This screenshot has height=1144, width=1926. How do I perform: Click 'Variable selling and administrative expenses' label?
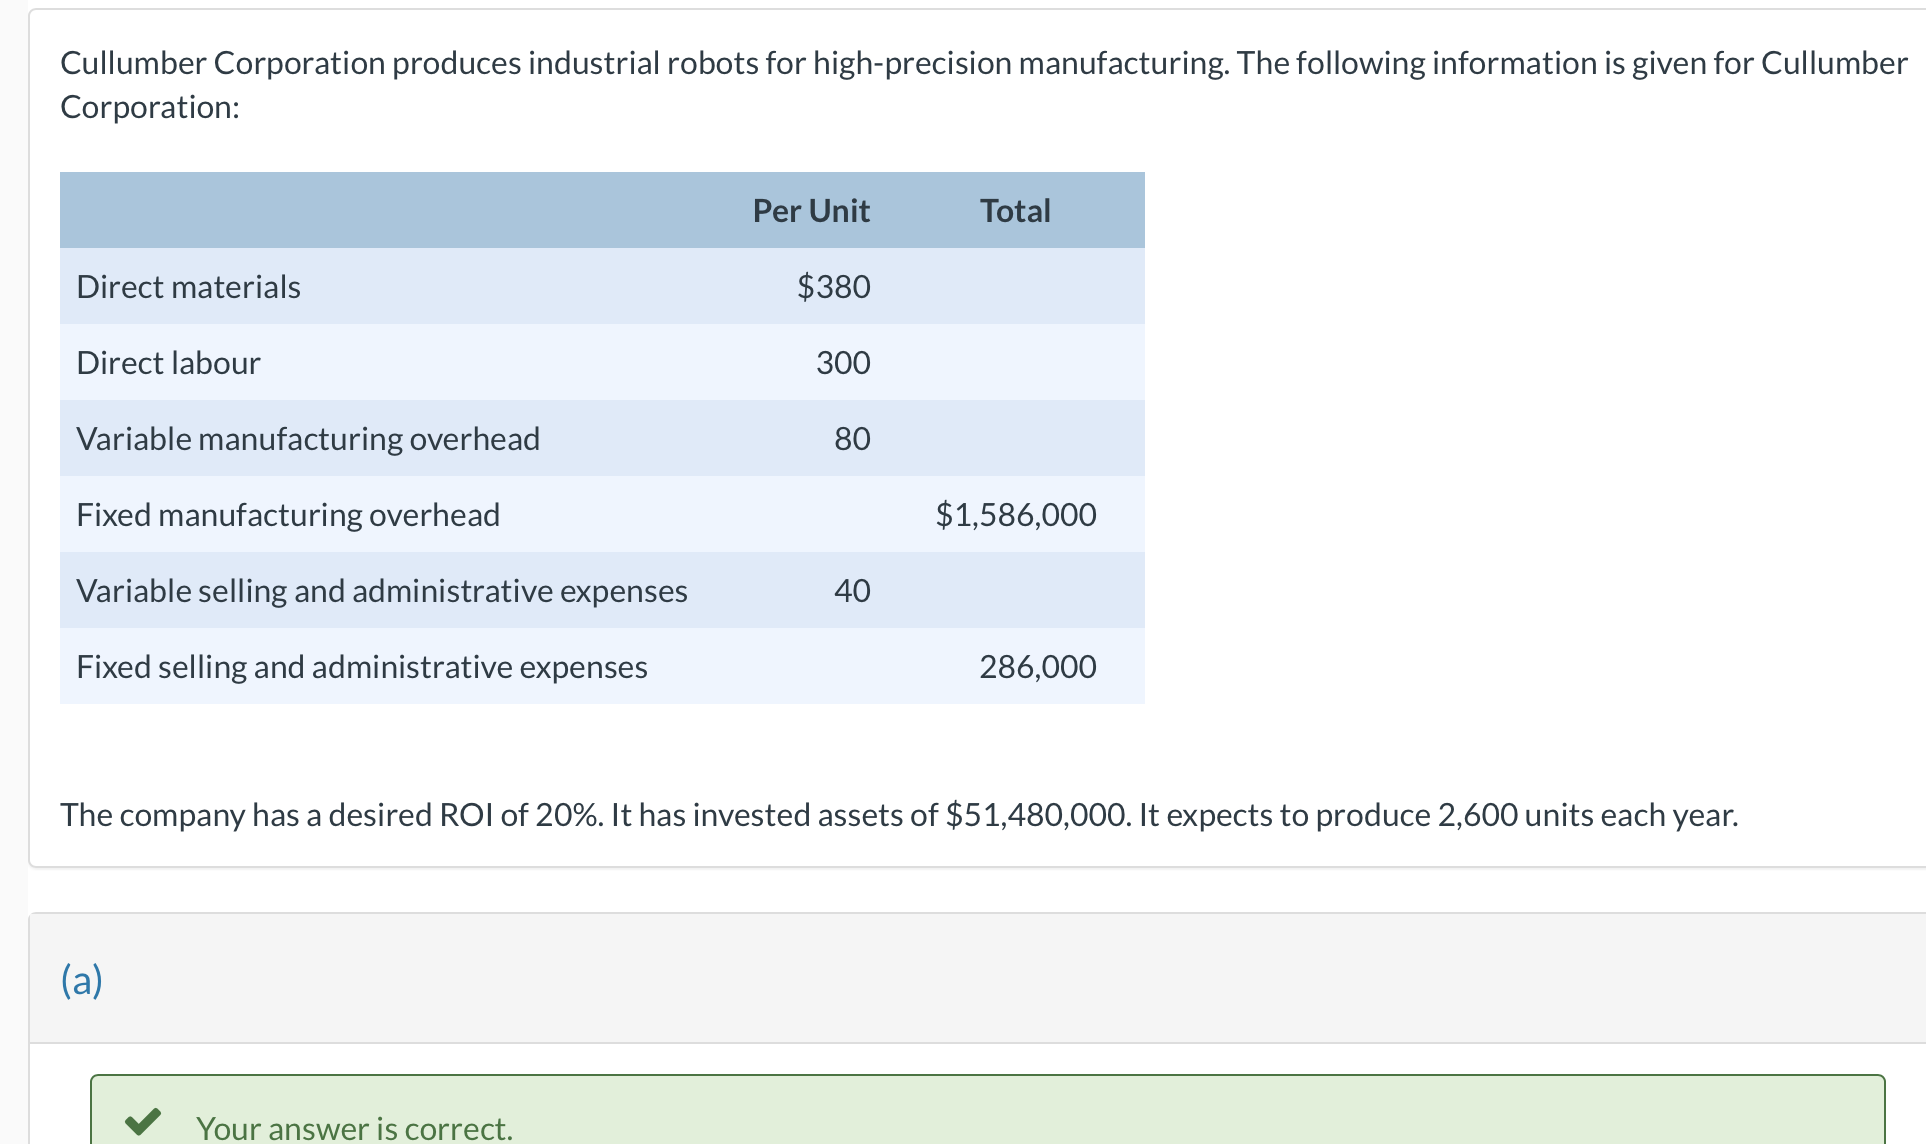click(x=382, y=591)
